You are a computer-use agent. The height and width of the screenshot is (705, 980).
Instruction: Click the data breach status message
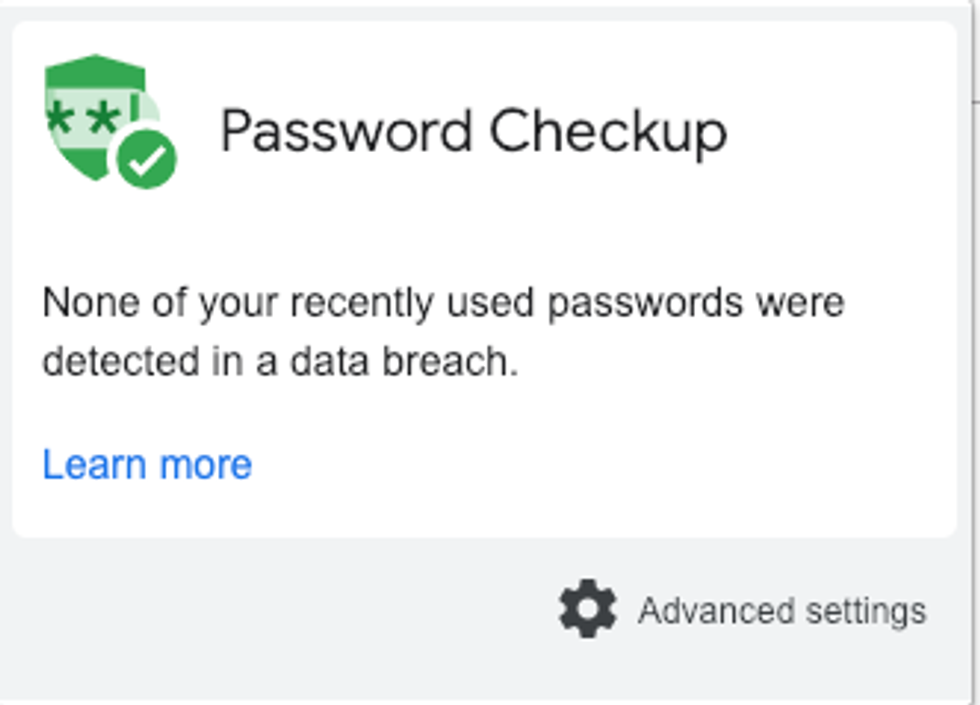click(443, 332)
